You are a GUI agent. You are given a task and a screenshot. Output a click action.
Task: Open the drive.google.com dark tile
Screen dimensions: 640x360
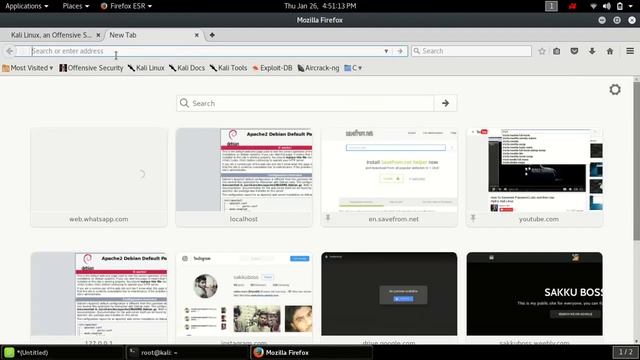point(389,298)
